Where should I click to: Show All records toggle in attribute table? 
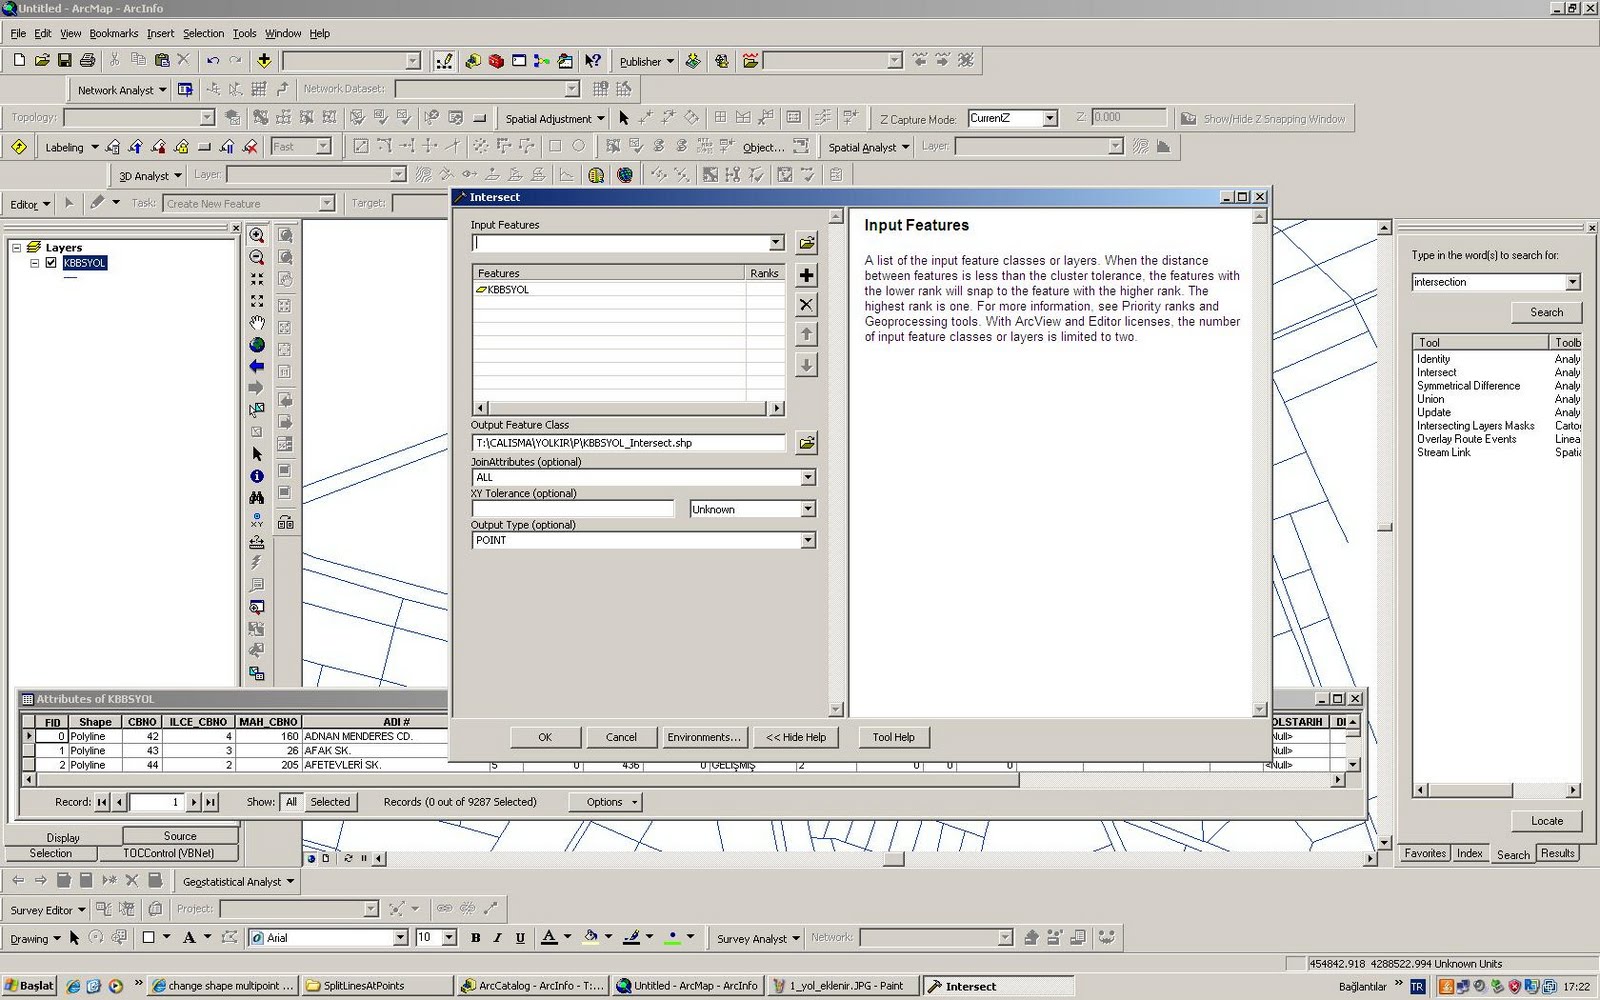(x=291, y=802)
